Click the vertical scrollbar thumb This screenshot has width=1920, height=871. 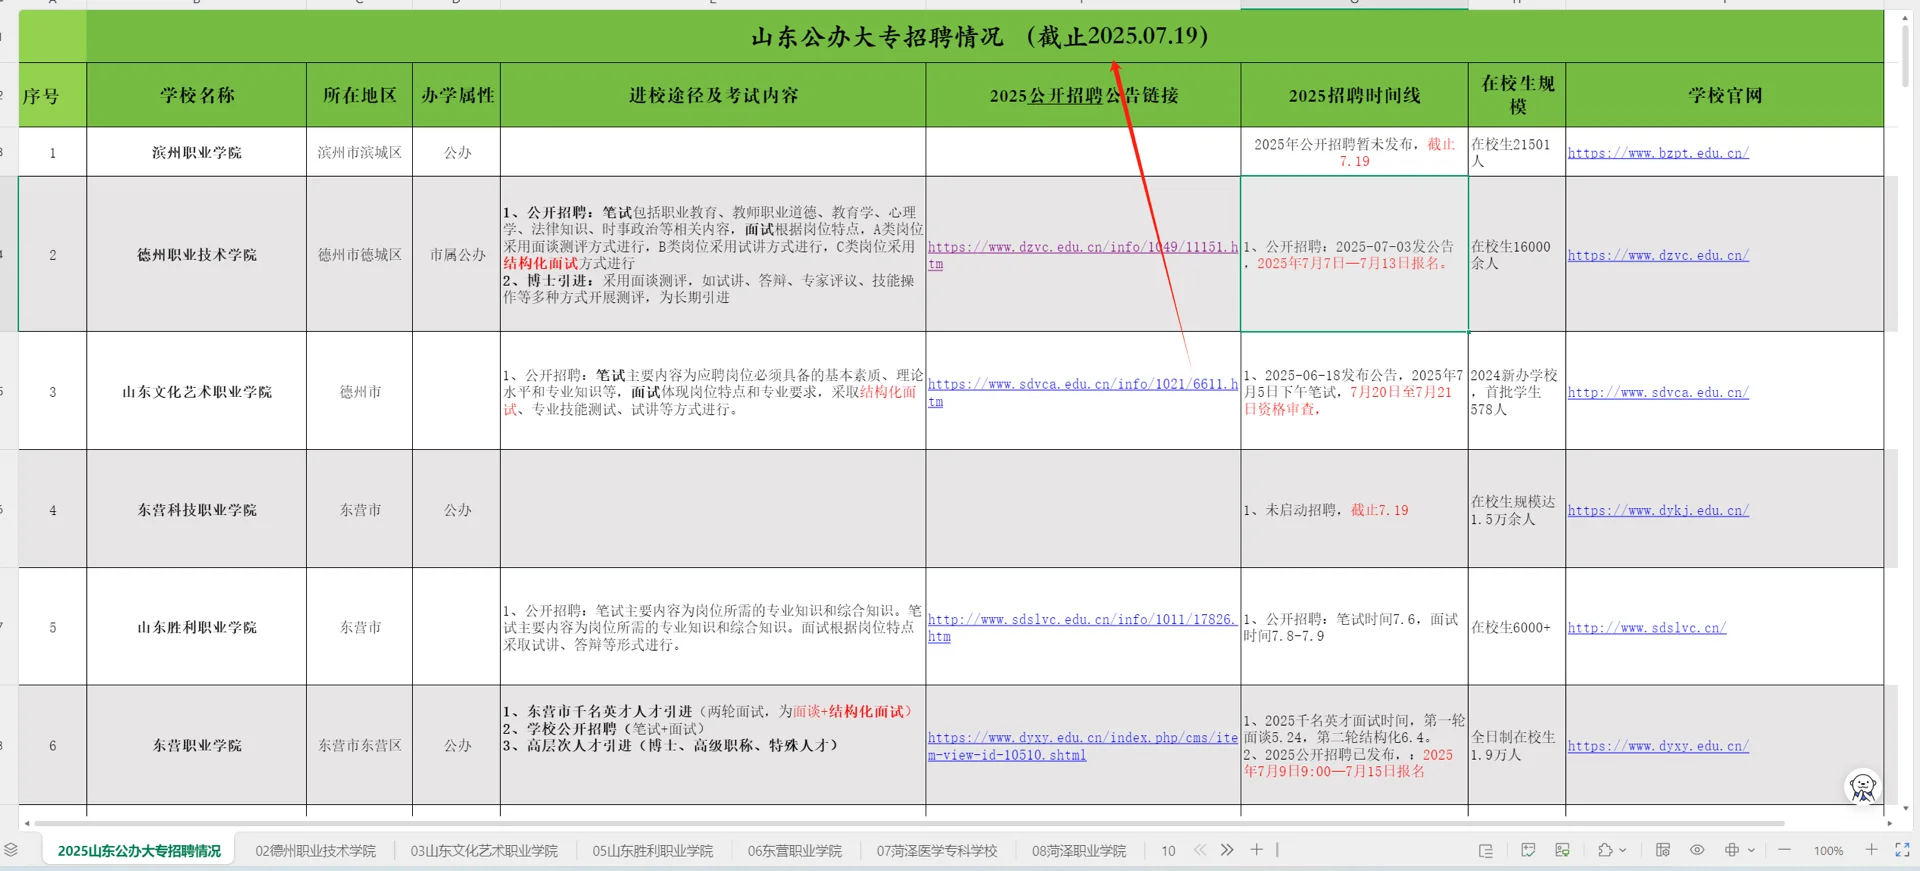click(1906, 55)
